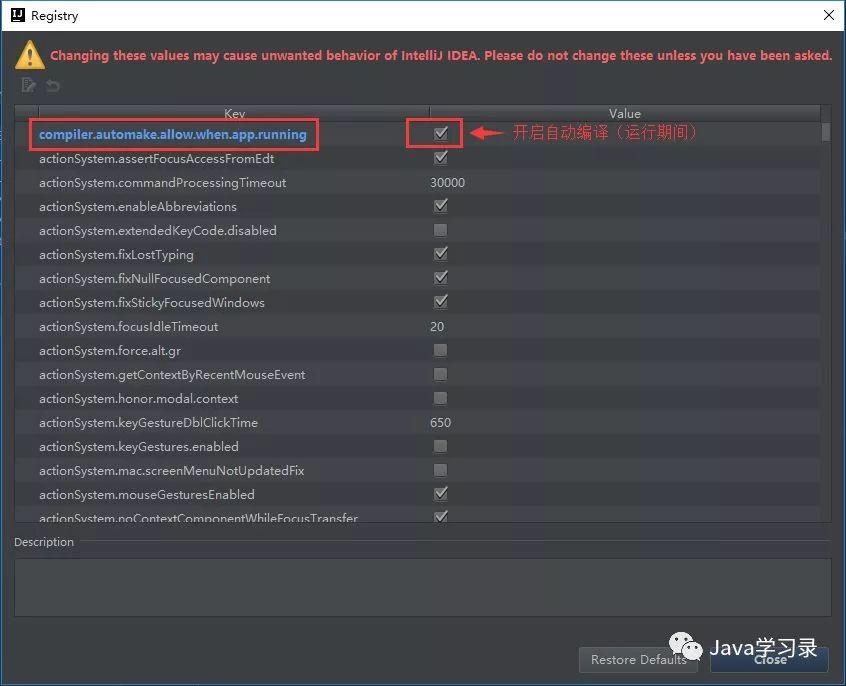This screenshot has height=686, width=846.
Task: Select the actionSystem.commandProcessingTimeout key
Action: [162, 182]
